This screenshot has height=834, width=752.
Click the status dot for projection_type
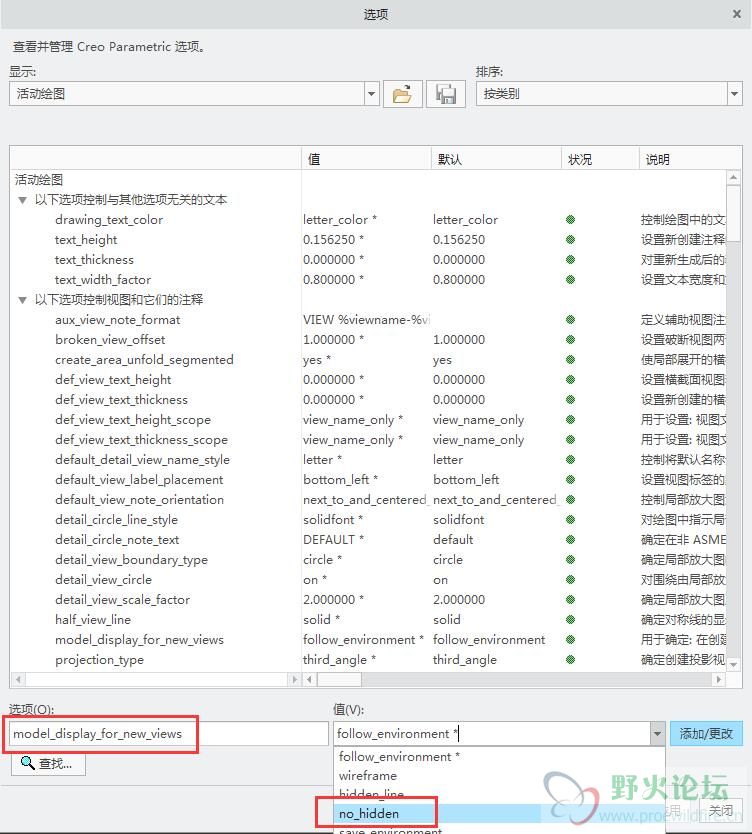point(570,660)
